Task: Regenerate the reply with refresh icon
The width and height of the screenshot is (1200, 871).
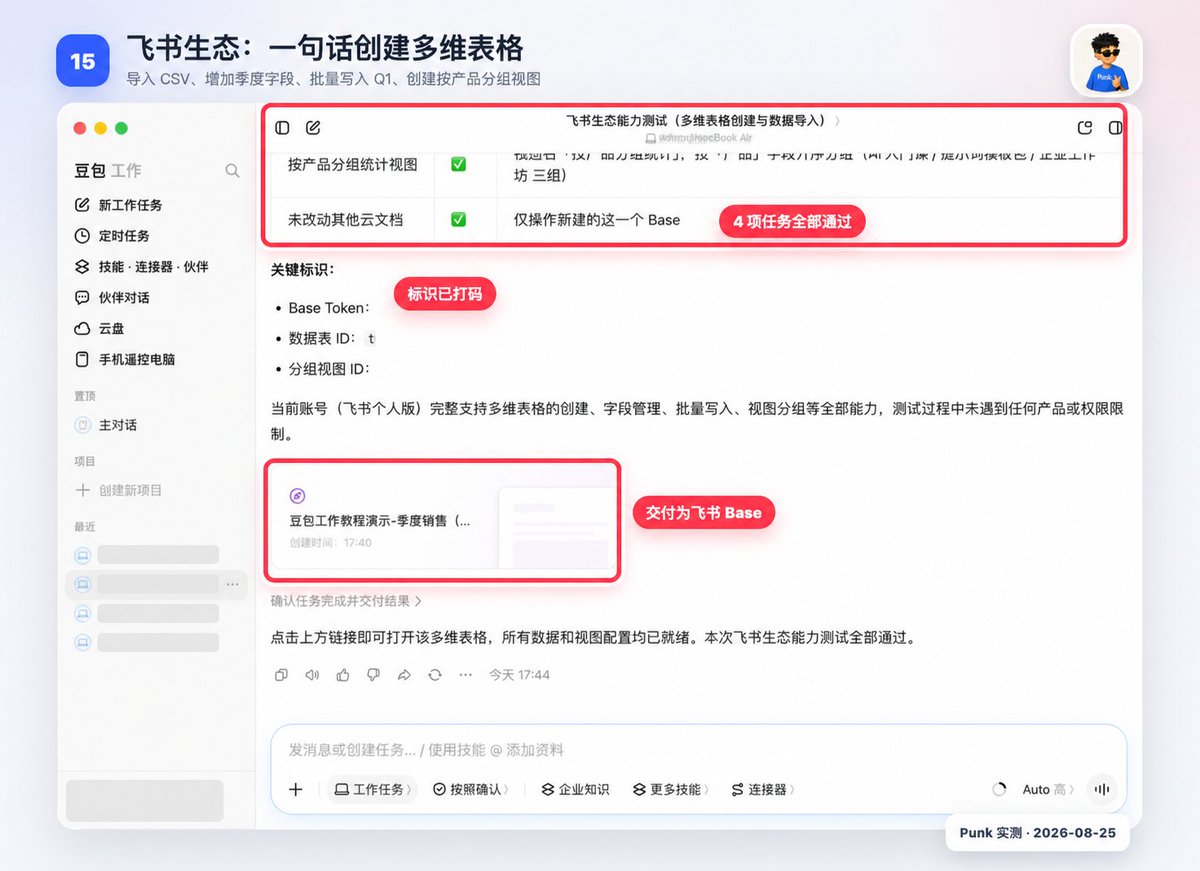Action: [x=435, y=675]
